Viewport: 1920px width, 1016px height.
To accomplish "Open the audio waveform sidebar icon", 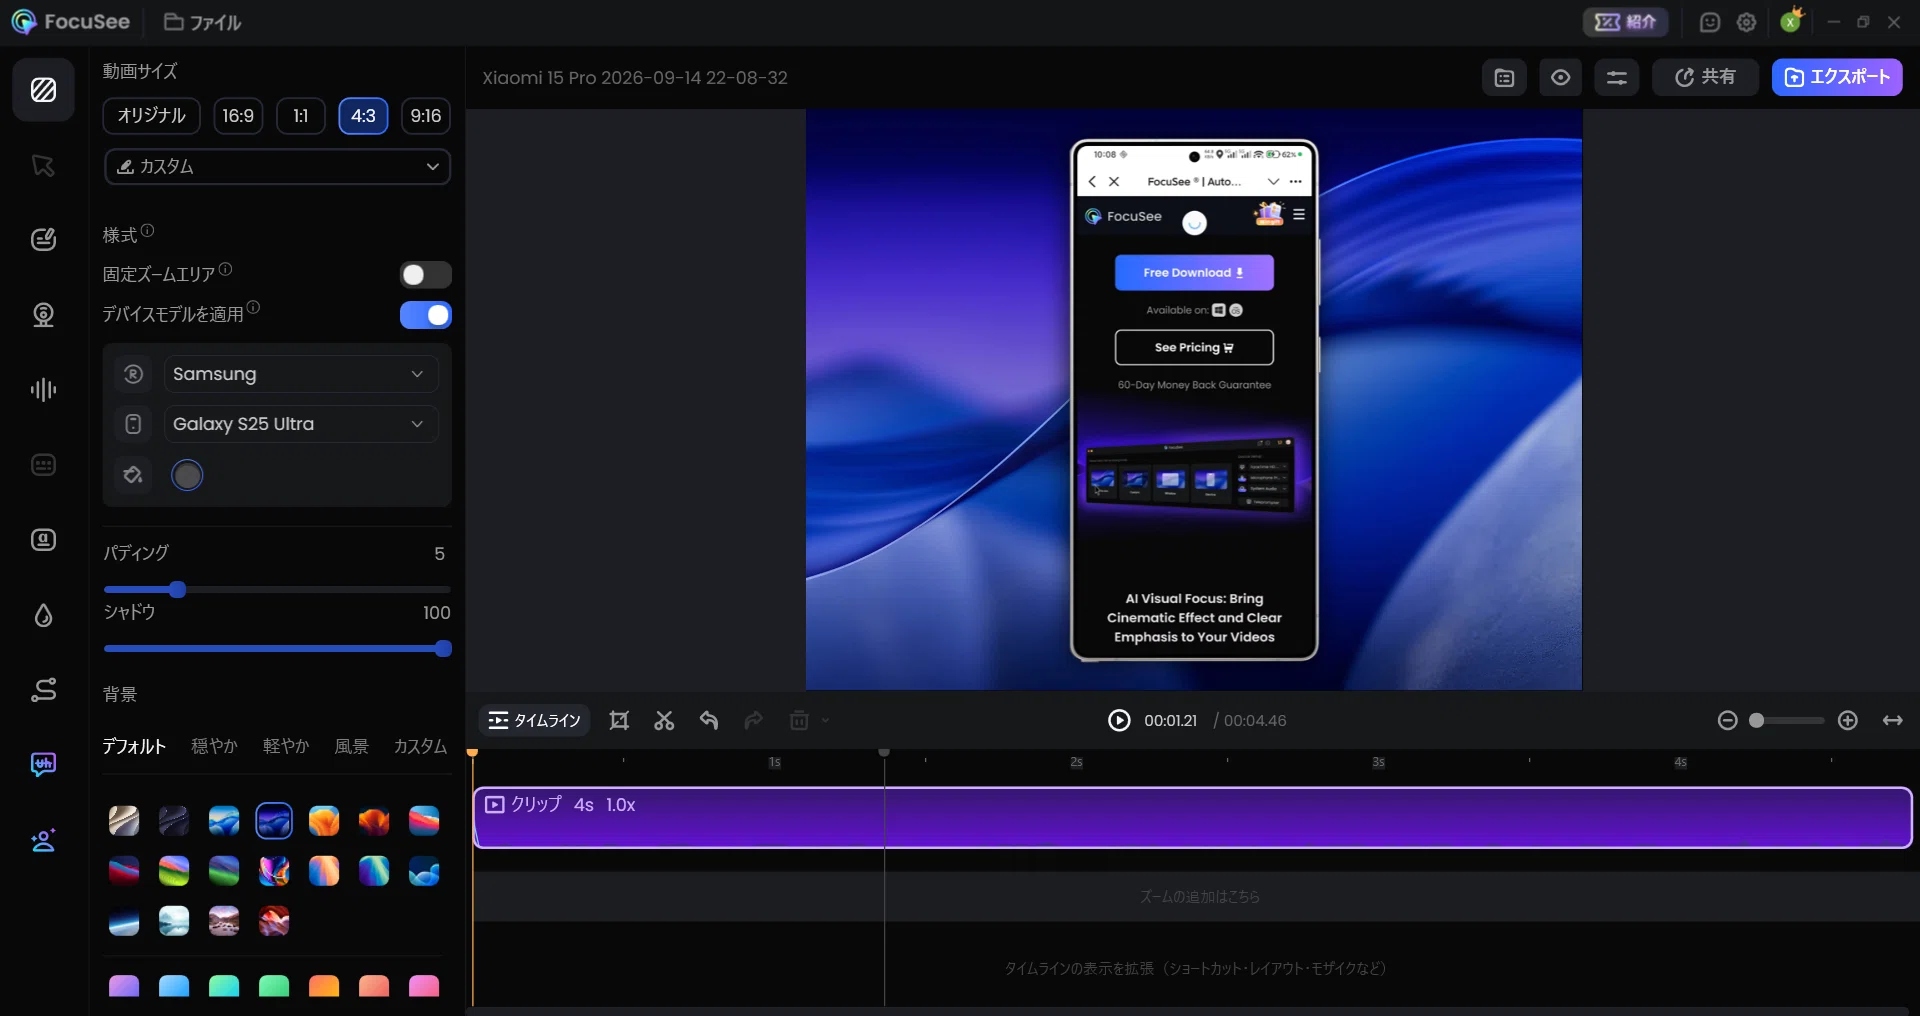I will [43, 390].
